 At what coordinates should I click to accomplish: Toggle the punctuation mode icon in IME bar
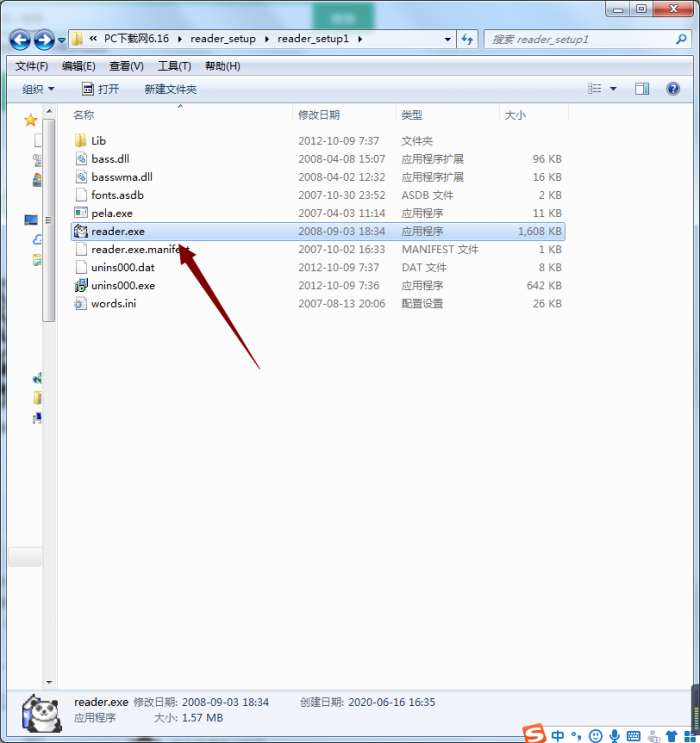tap(576, 736)
